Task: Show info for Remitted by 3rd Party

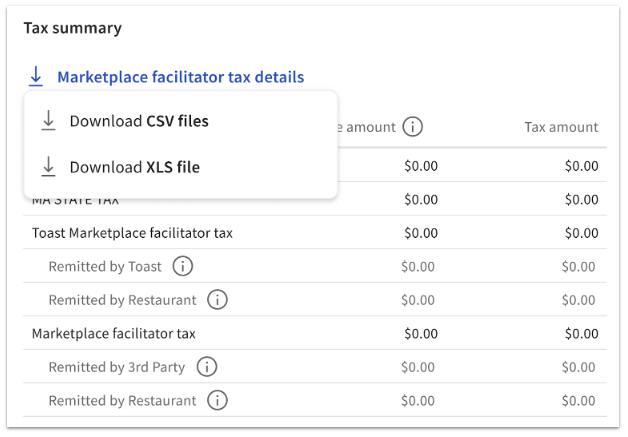Action: pyautogui.click(x=206, y=367)
